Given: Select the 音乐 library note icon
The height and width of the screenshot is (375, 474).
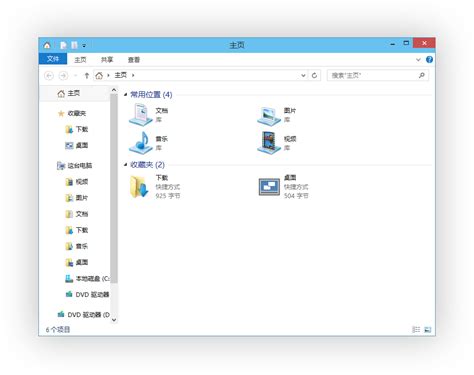Looking at the screenshot, I should (141, 143).
